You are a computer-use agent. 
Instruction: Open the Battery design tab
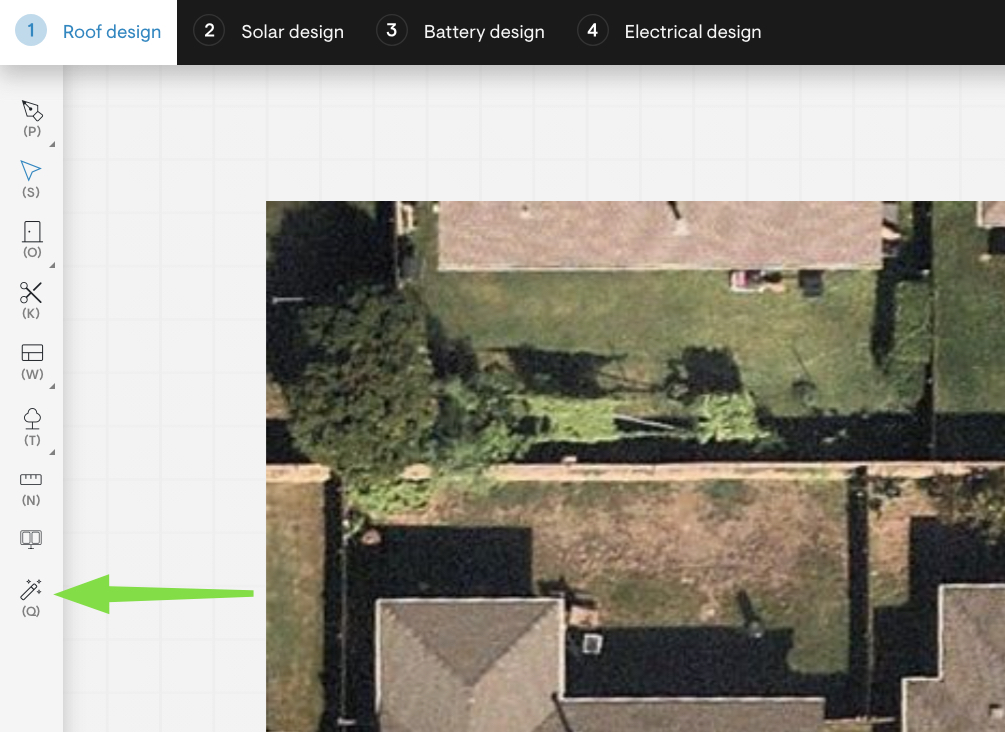[483, 31]
